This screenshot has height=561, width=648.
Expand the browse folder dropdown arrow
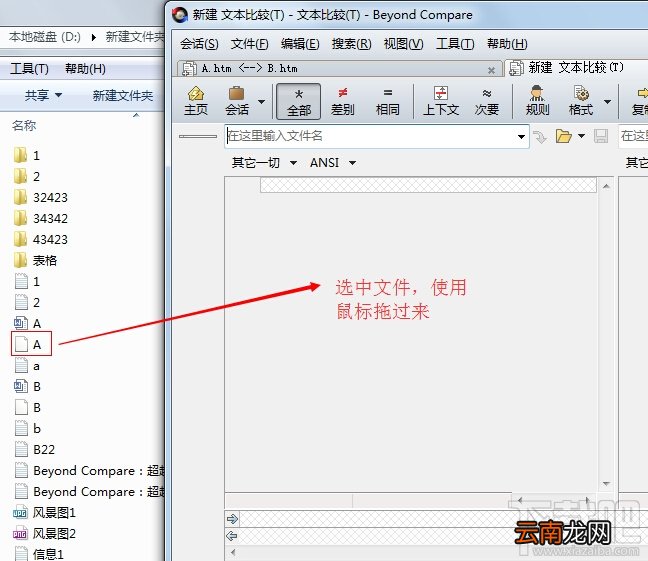581,136
